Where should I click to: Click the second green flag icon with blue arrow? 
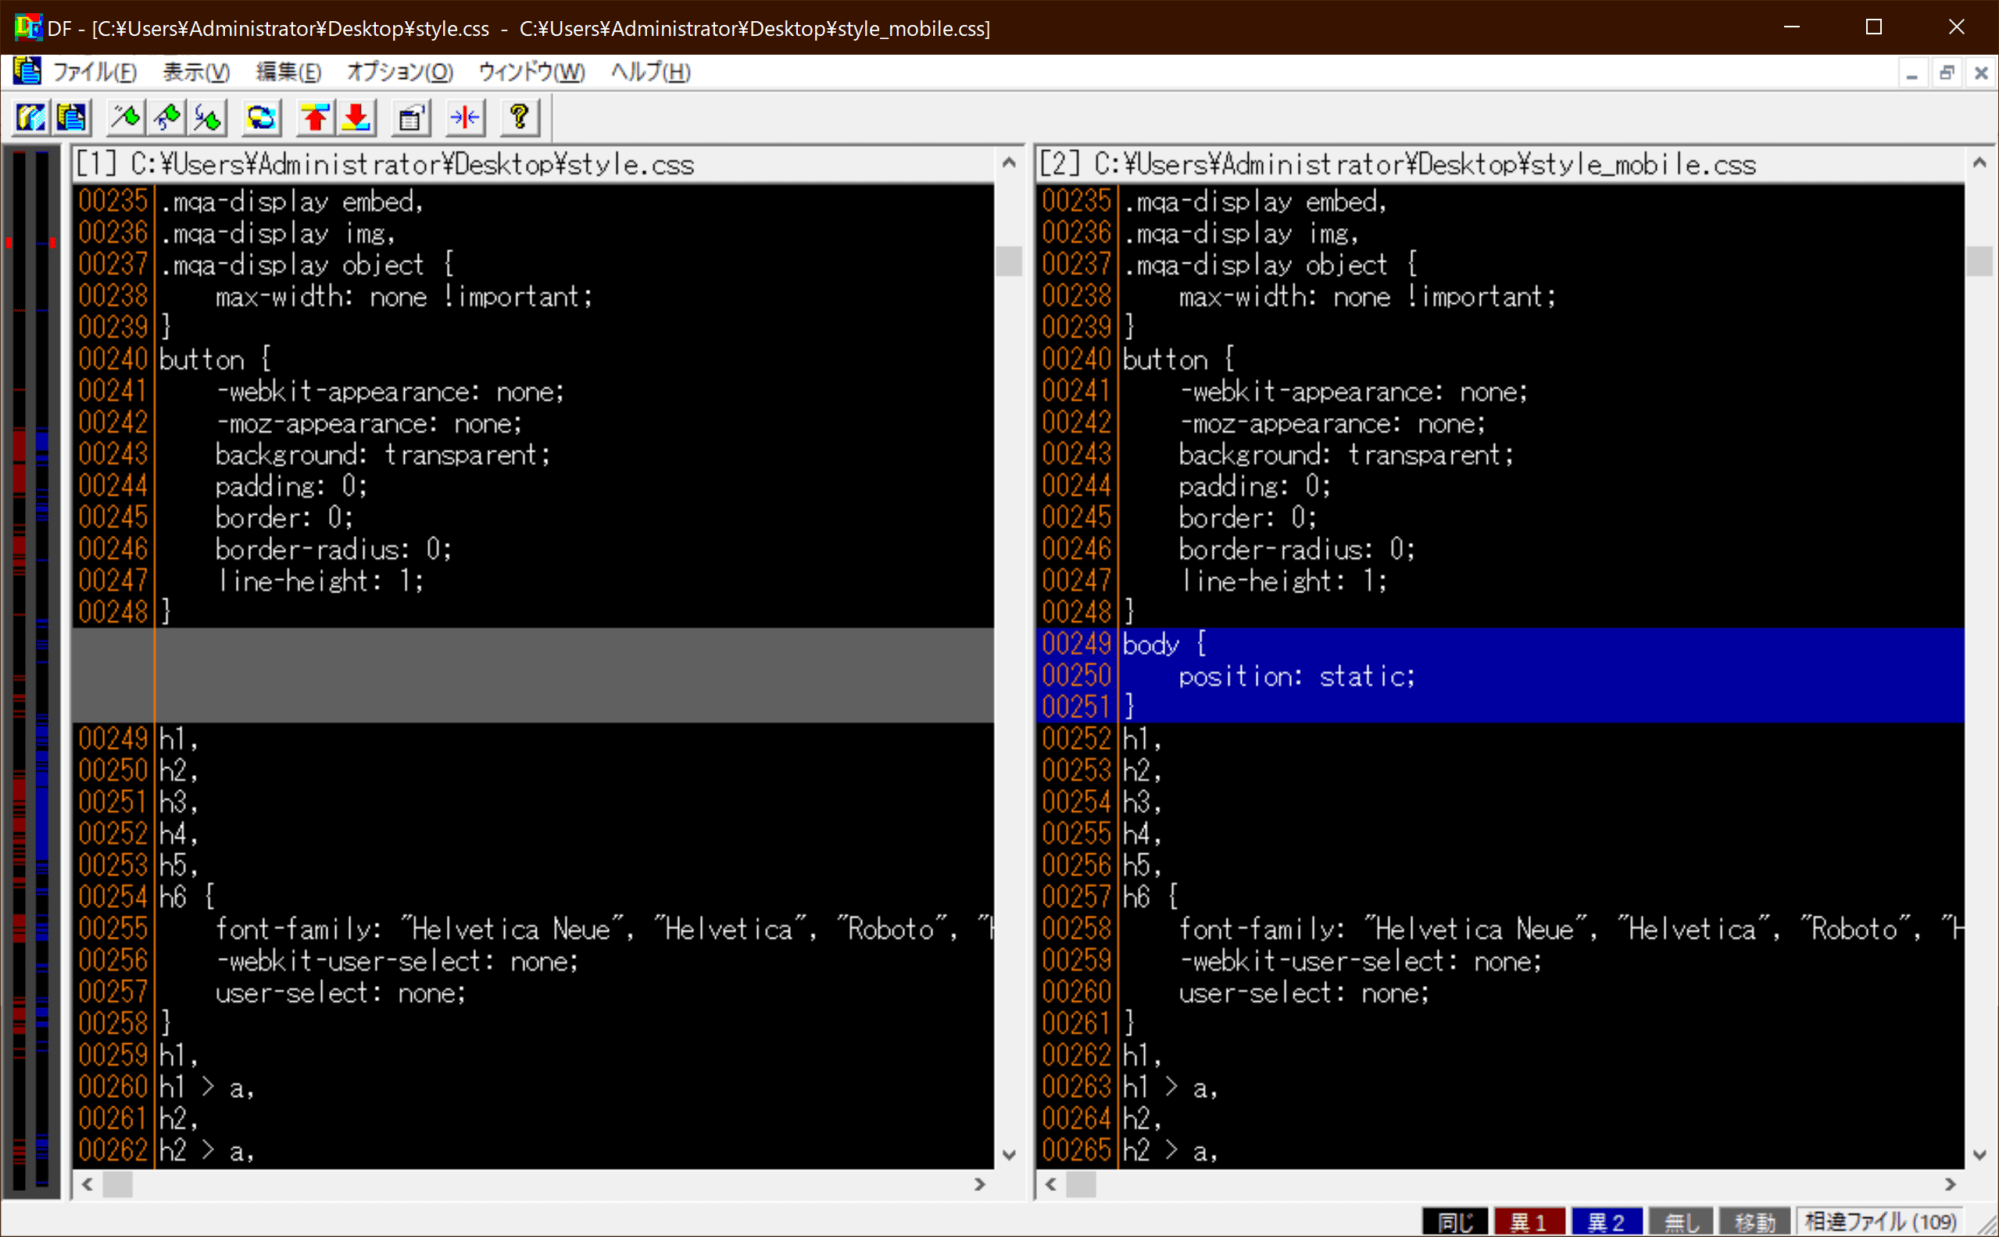point(167,117)
